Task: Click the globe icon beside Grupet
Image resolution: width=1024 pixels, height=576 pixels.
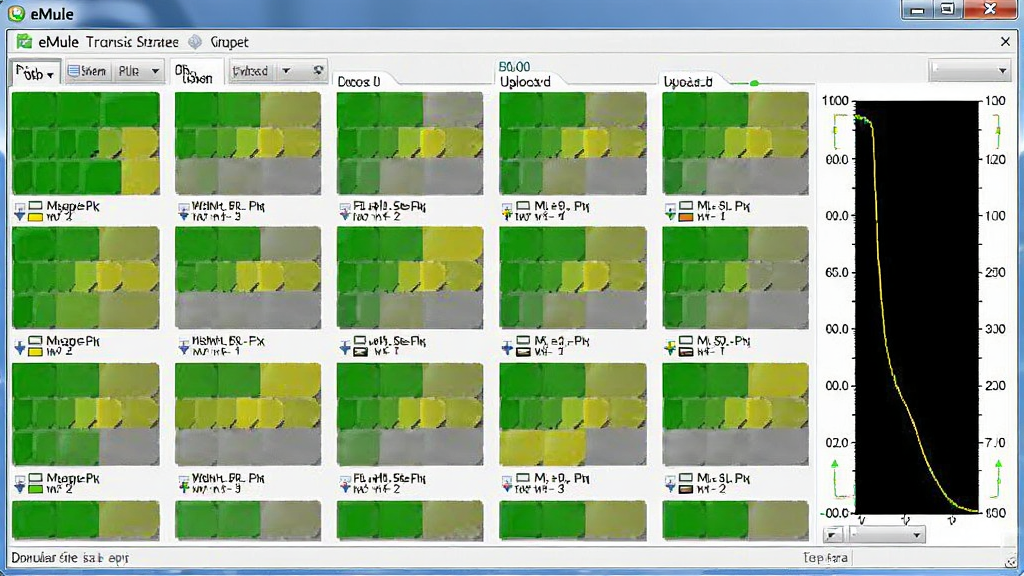Action: point(195,42)
